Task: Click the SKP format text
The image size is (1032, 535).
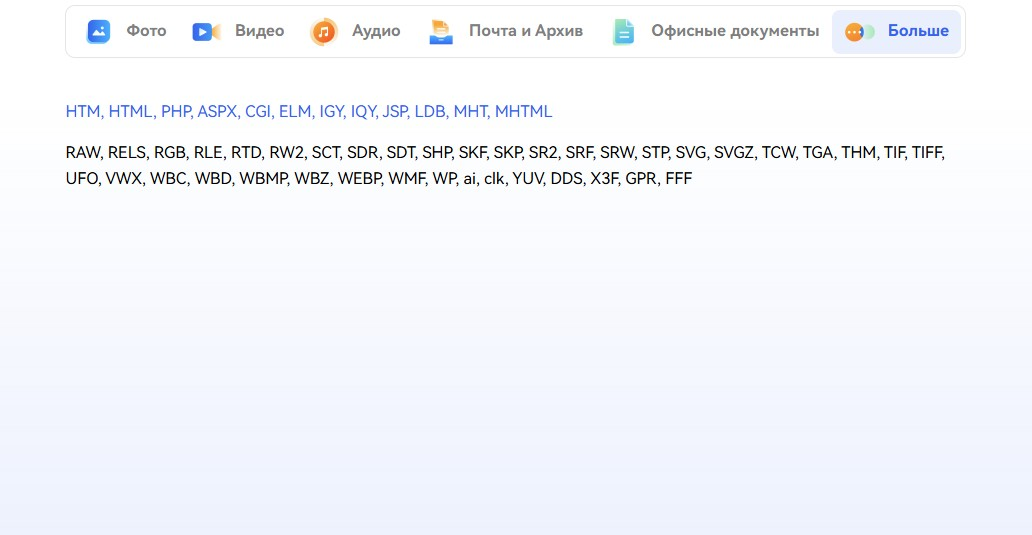Action: 507,153
